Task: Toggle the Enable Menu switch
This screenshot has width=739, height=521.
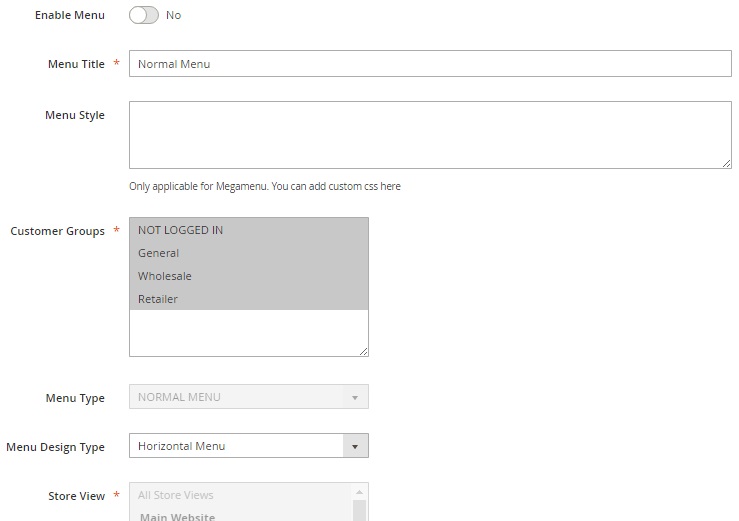Action: pos(144,16)
